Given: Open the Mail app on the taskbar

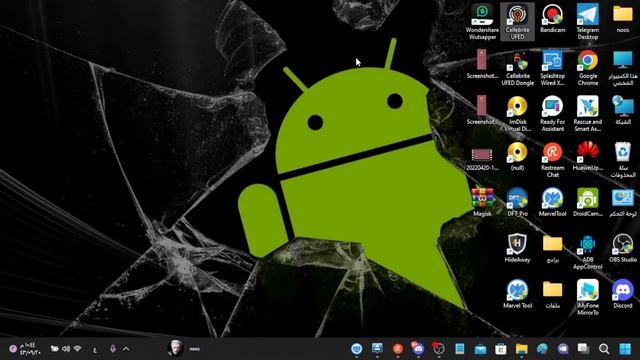Looking at the screenshot, I should click(x=480, y=349).
